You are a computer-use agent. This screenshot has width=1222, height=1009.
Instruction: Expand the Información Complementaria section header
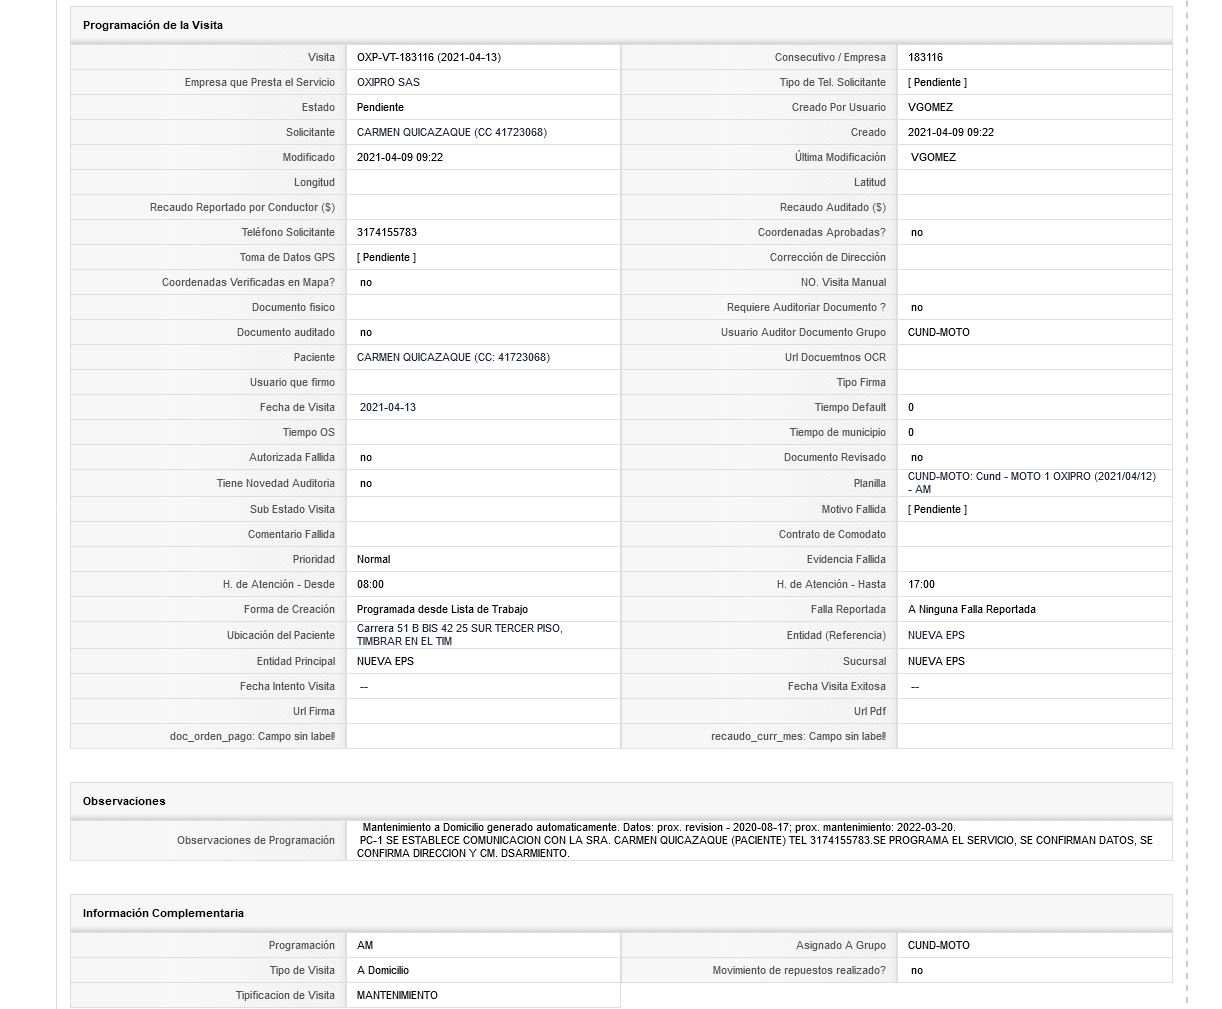(x=621, y=913)
